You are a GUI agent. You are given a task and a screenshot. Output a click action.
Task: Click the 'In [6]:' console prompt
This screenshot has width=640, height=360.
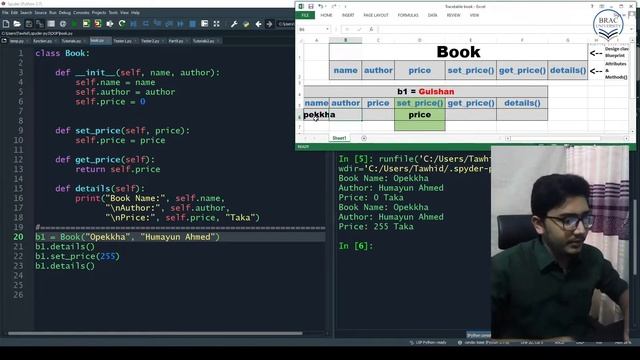click(356, 246)
